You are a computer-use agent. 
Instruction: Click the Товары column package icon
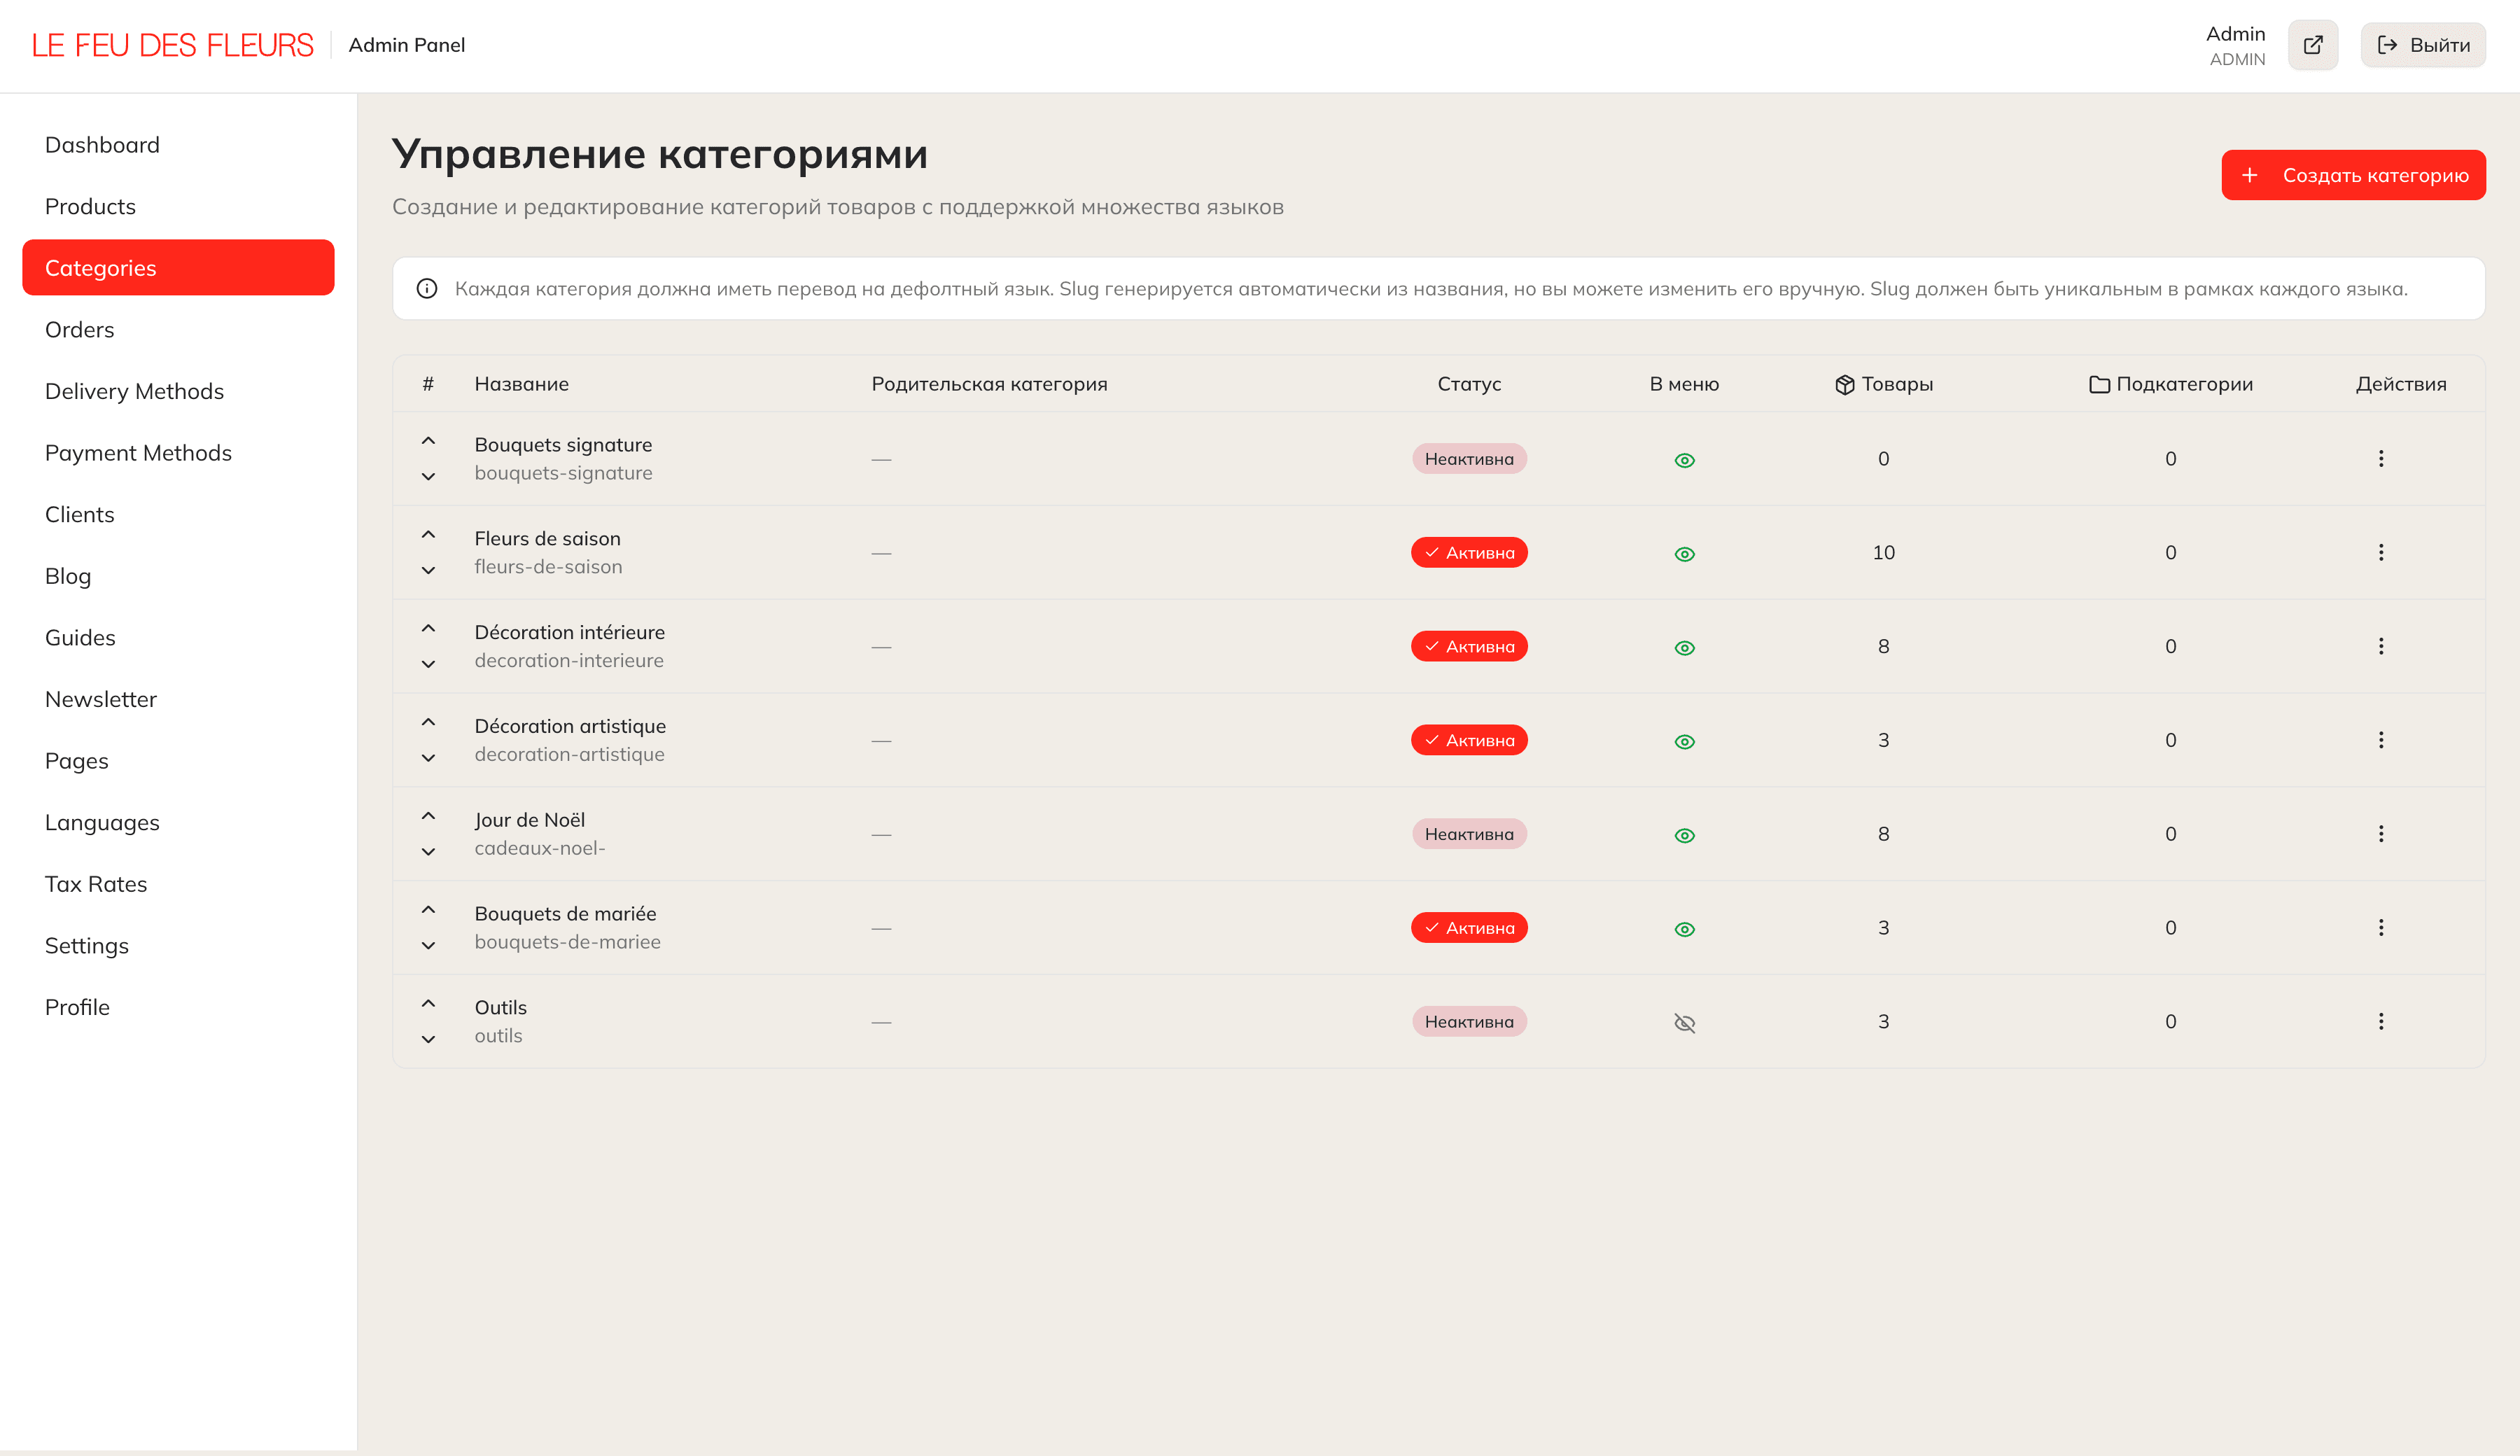click(1845, 383)
